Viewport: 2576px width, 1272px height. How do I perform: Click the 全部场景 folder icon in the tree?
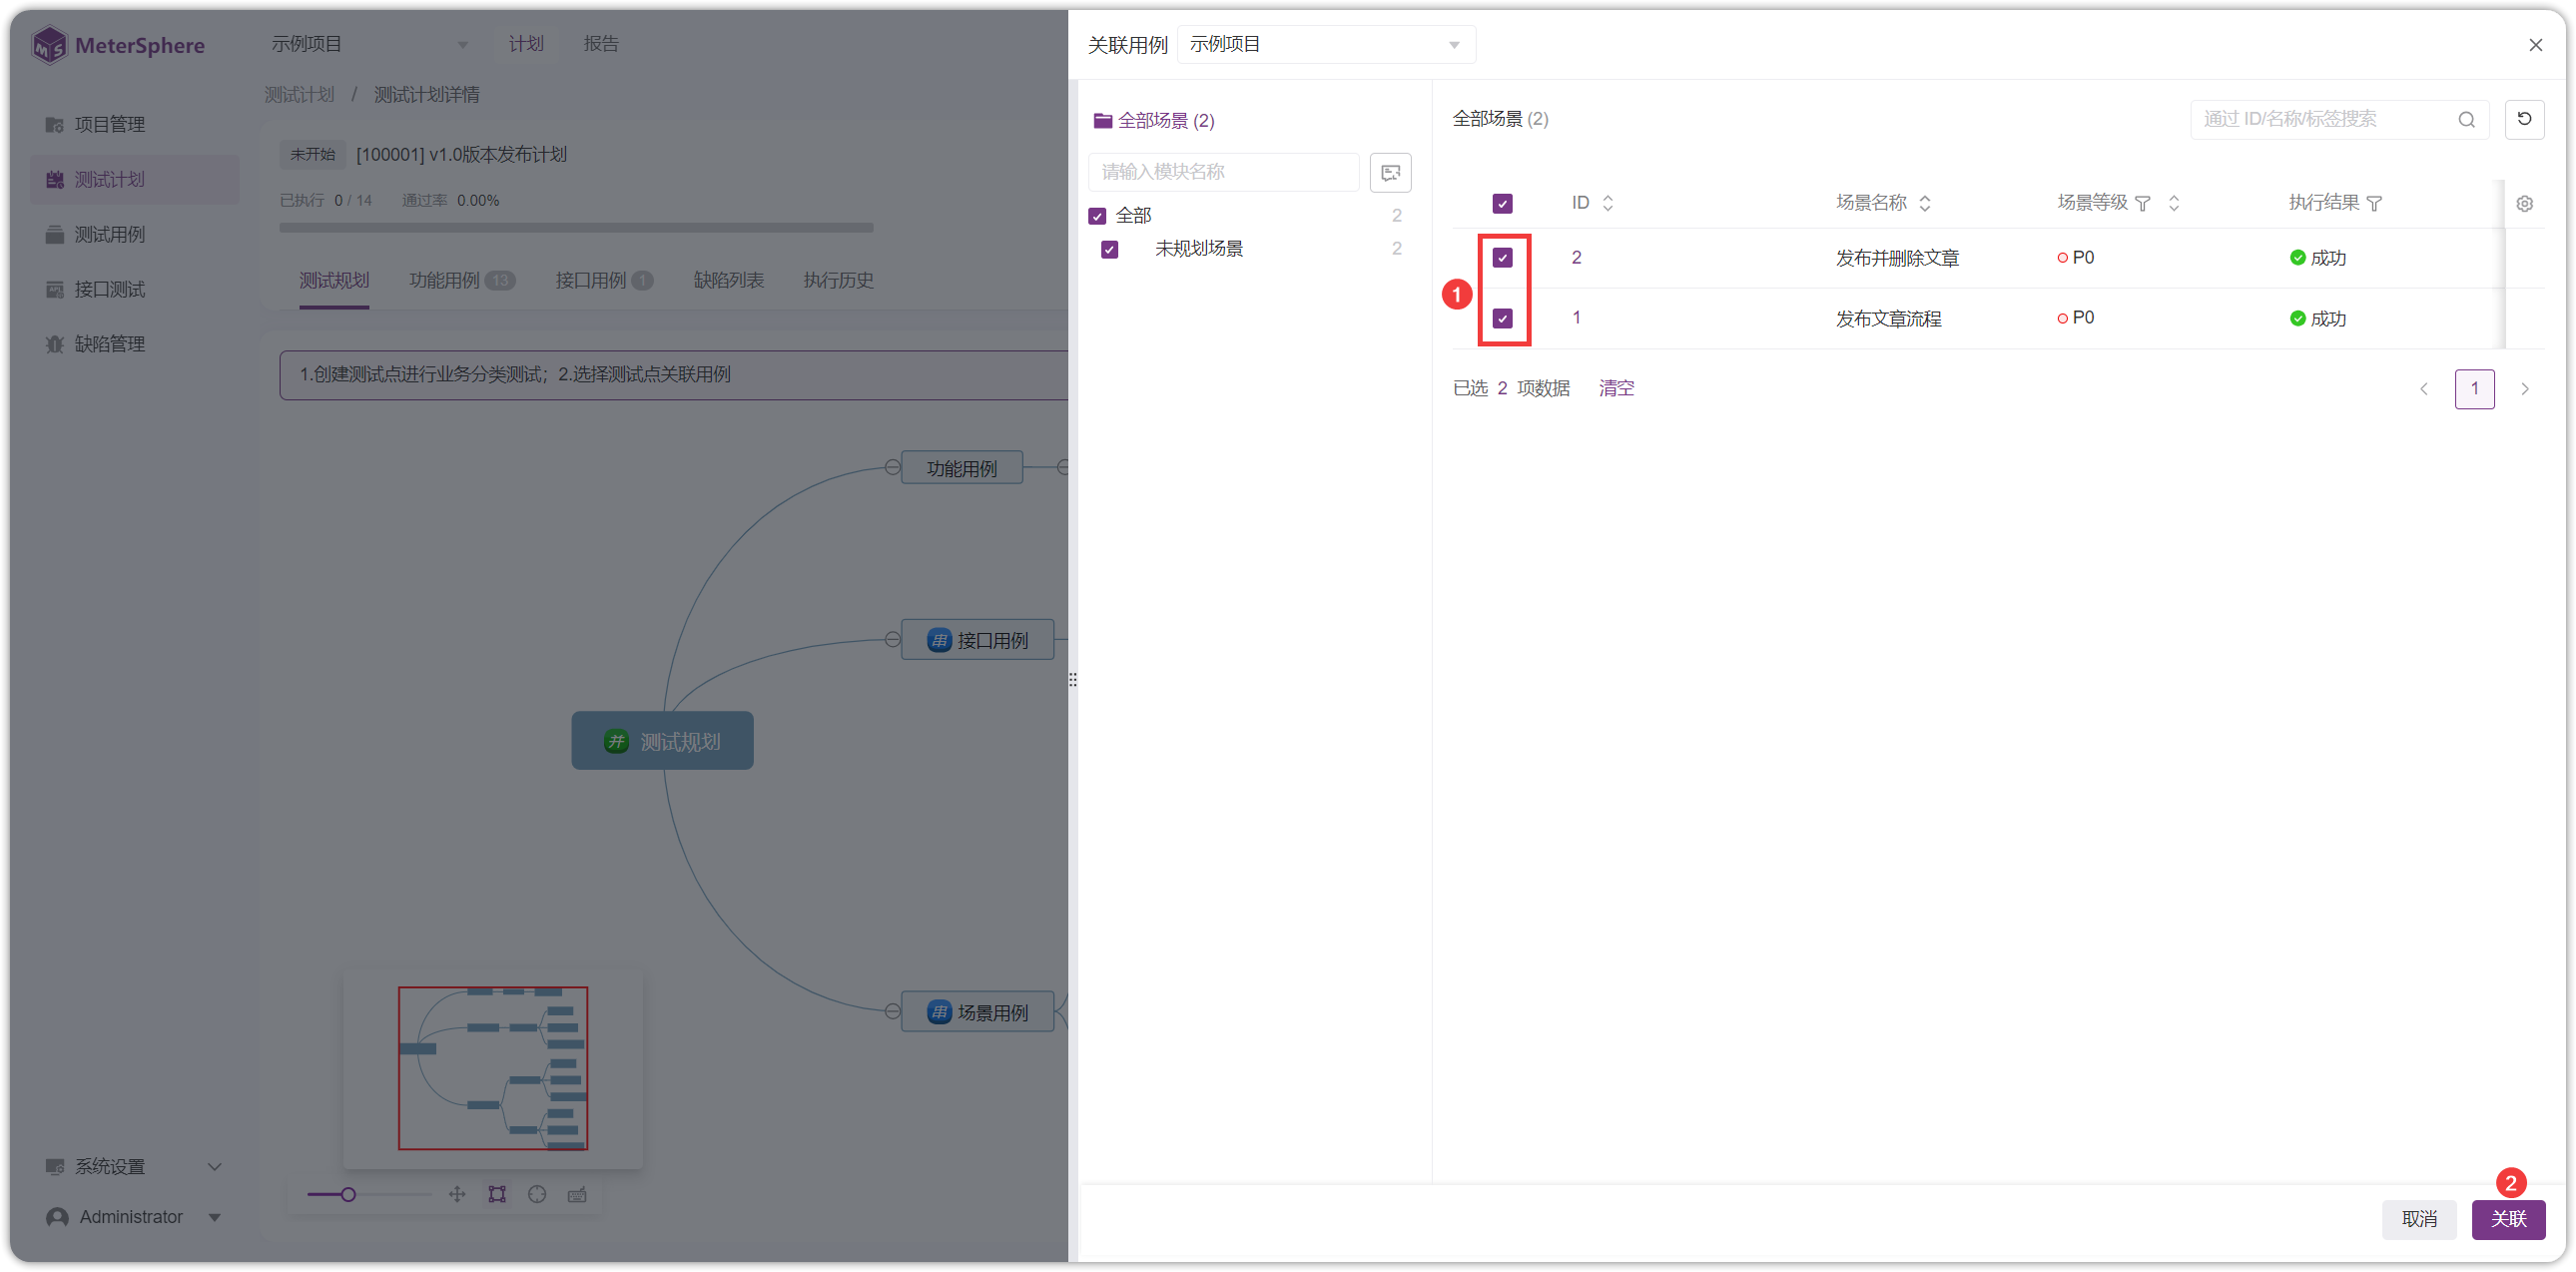coord(1102,120)
